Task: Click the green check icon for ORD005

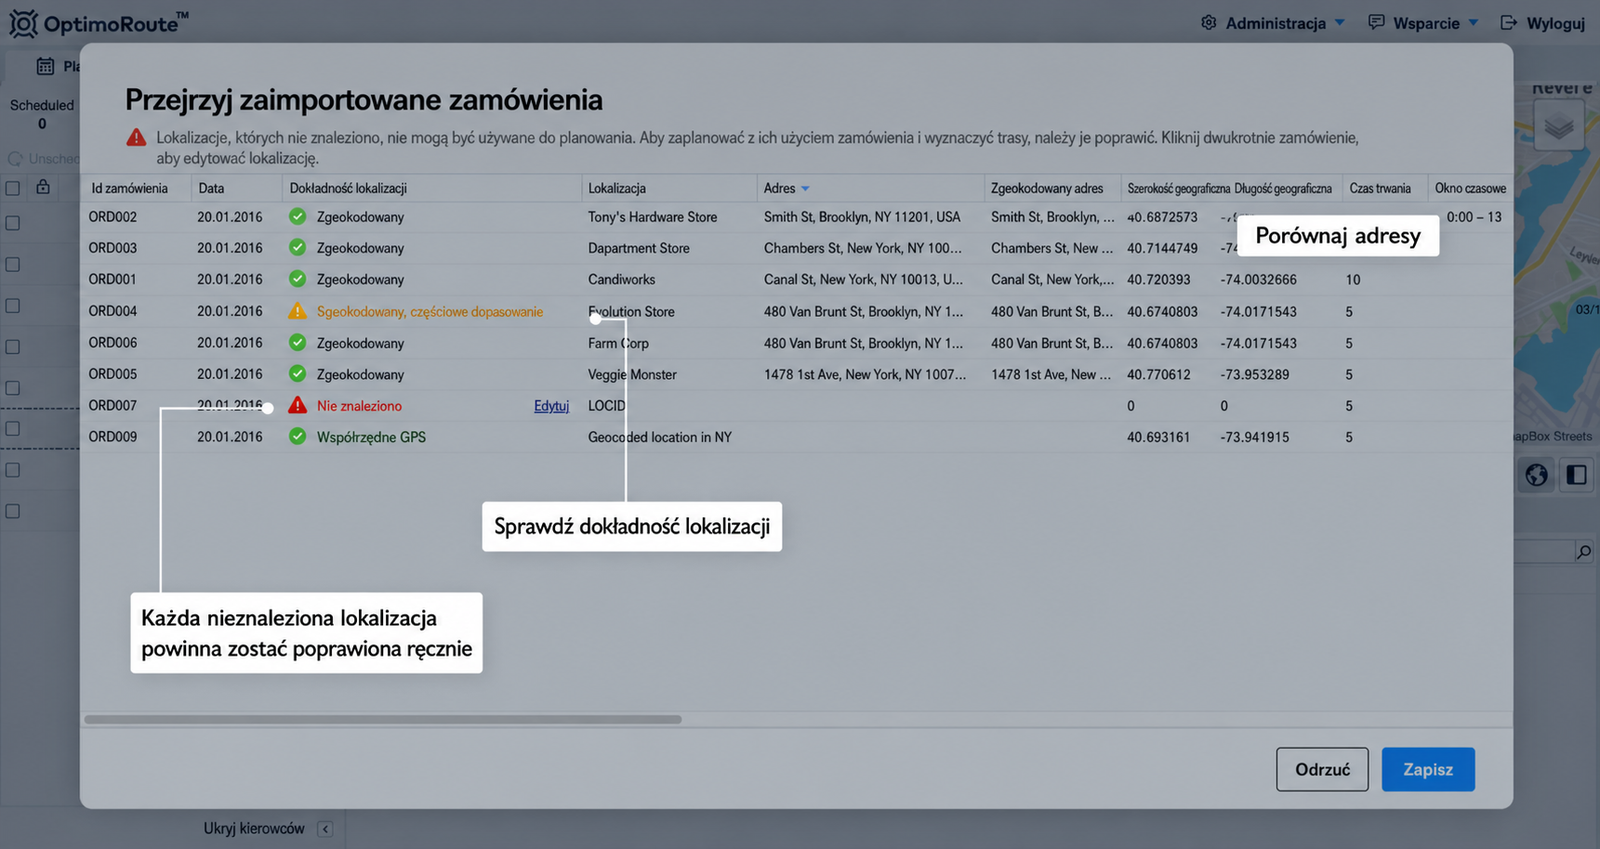Action: click(x=297, y=374)
